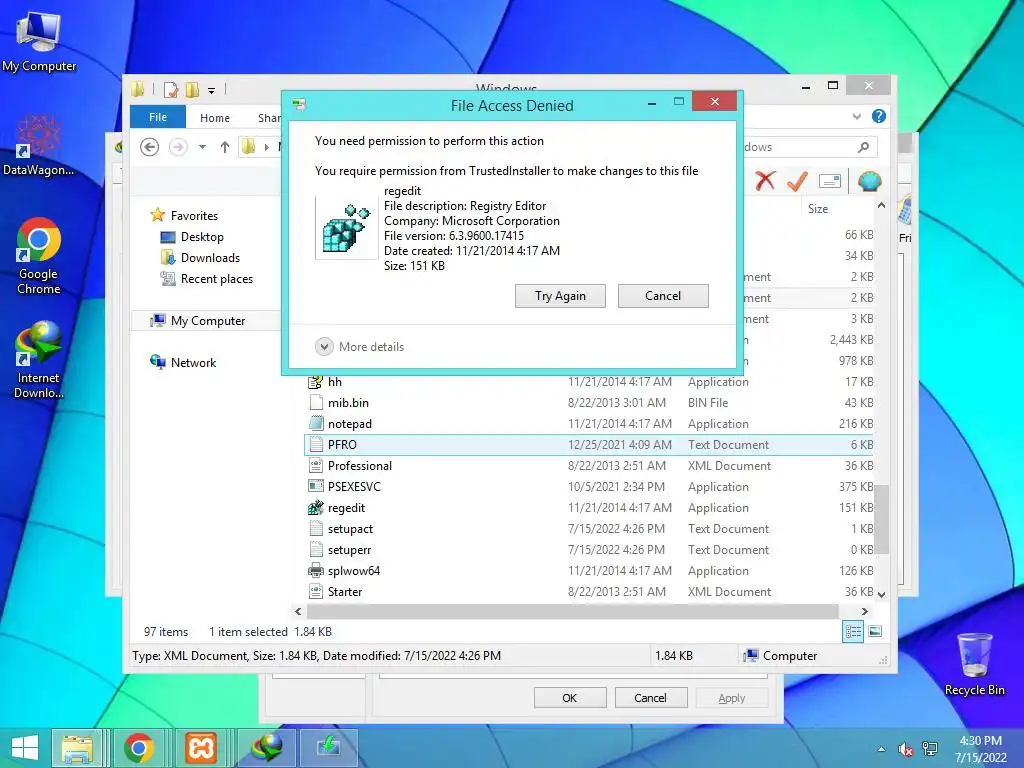
Task: Click the regedit row icon in list
Action: tap(316, 507)
